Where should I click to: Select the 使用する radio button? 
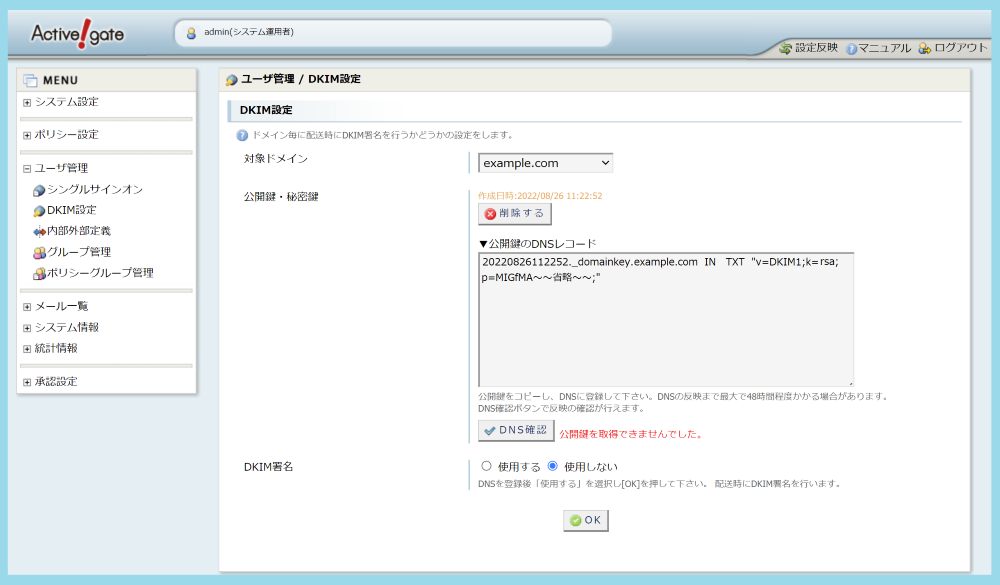click(485, 465)
